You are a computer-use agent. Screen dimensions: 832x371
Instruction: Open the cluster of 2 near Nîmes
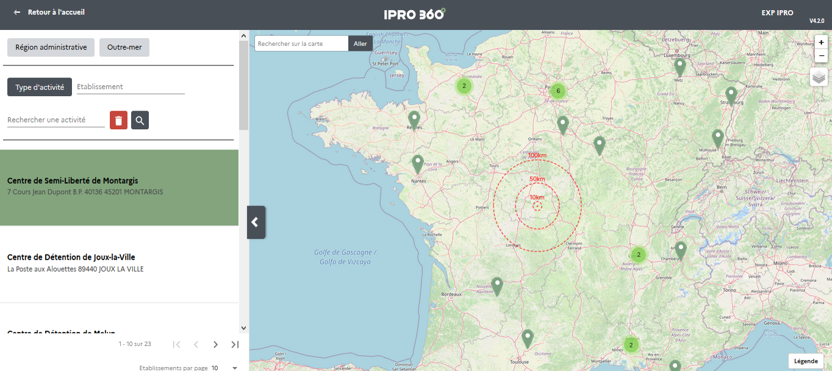[x=630, y=345]
